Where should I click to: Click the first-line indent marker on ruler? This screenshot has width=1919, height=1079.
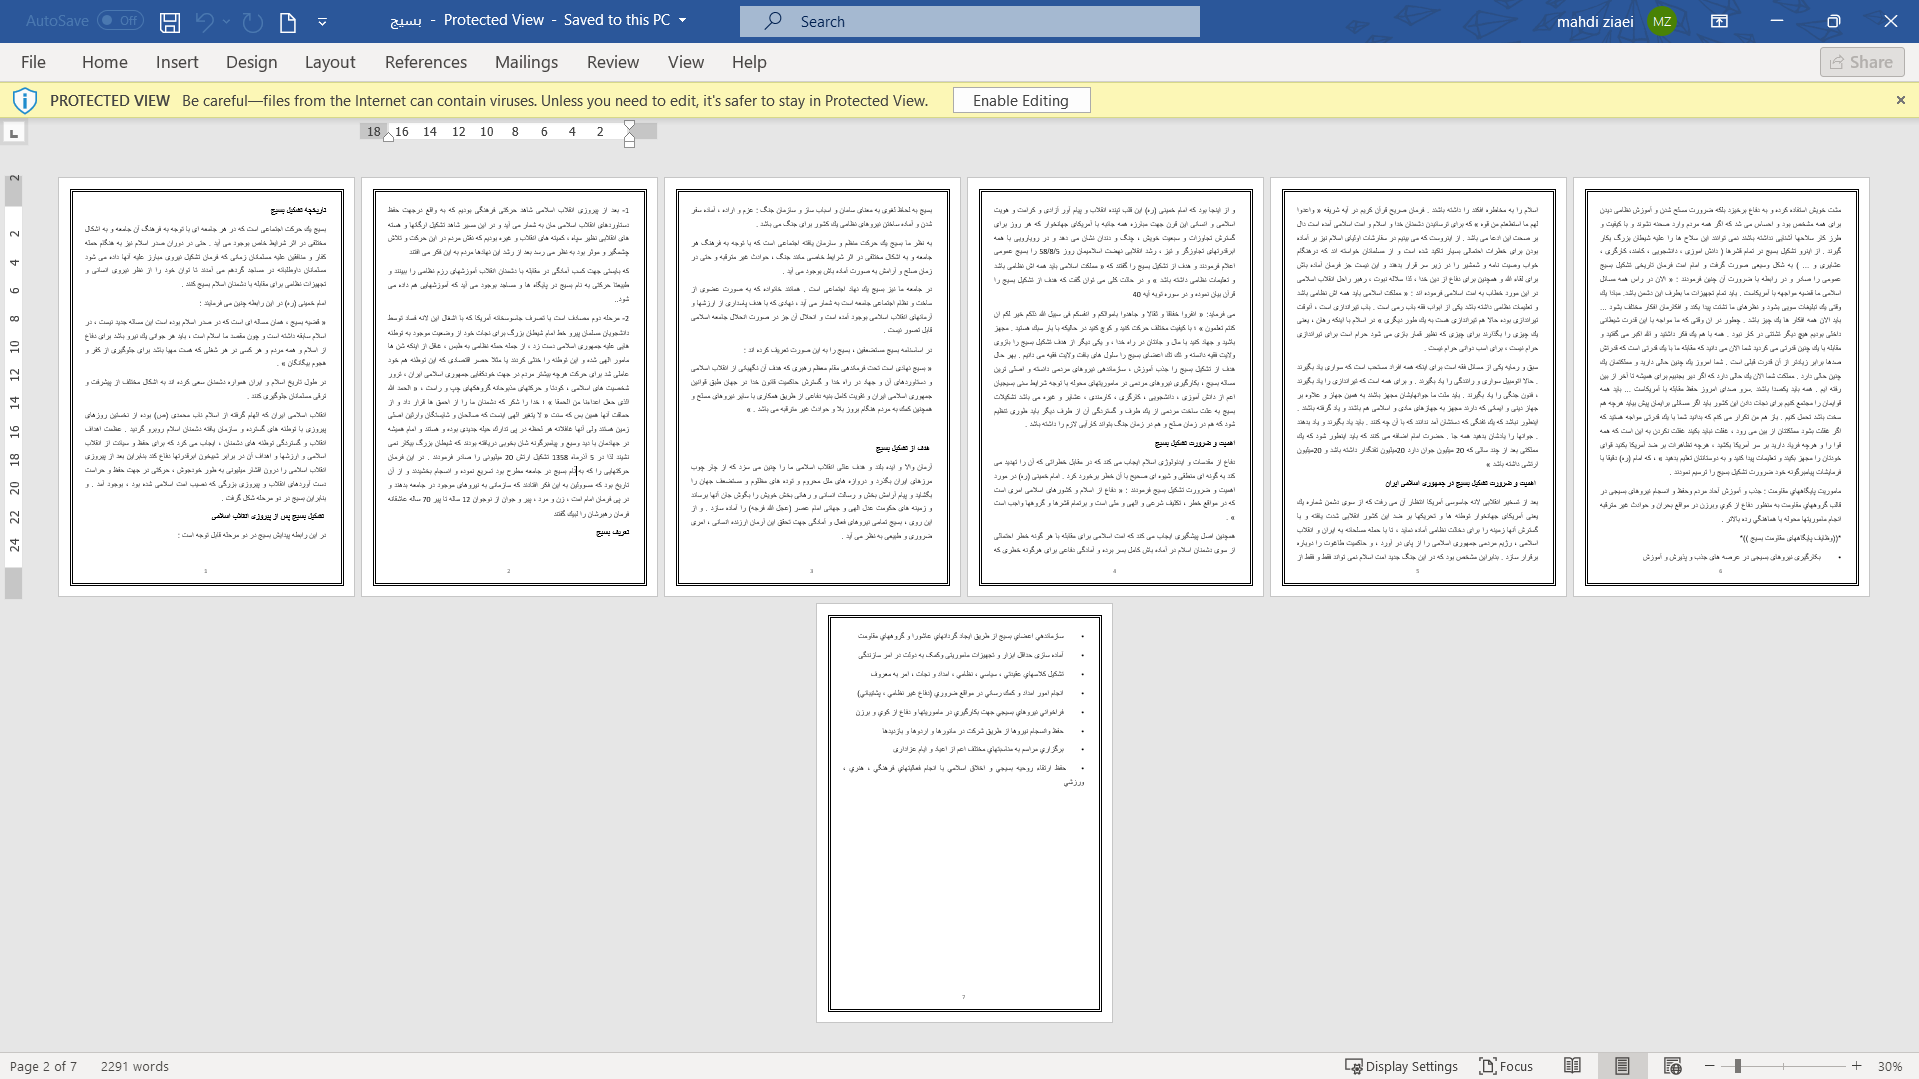[x=629, y=127]
